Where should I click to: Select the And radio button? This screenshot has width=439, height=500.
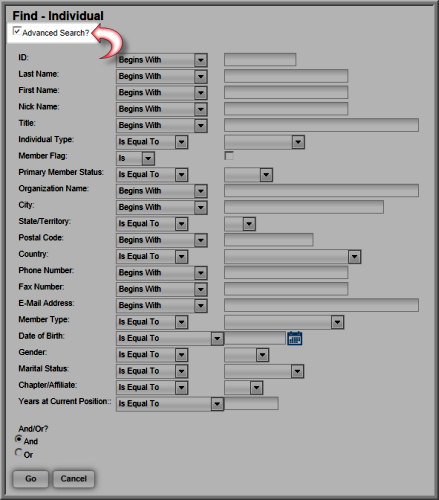[x=19, y=439]
